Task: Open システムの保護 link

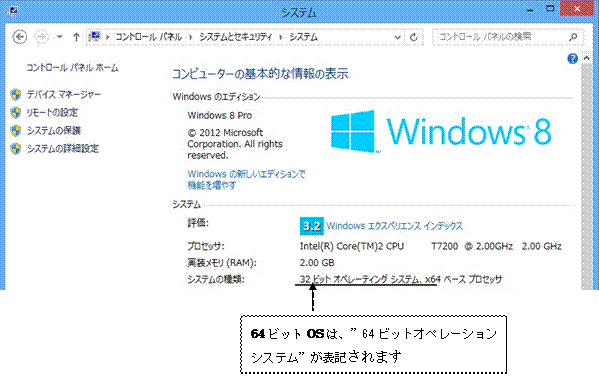Action: coord(54,130)
